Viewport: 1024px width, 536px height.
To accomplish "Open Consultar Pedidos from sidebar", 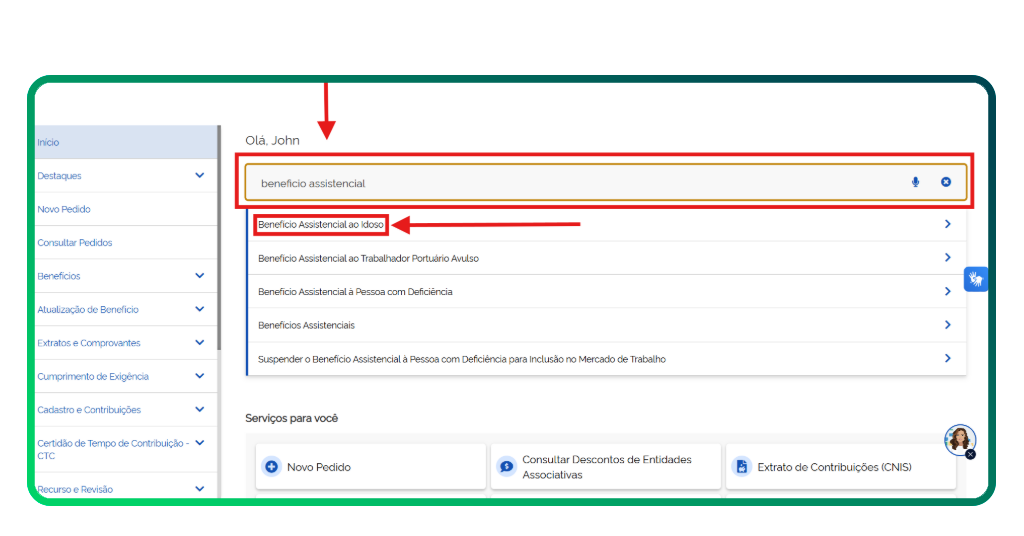I will 75,243.
